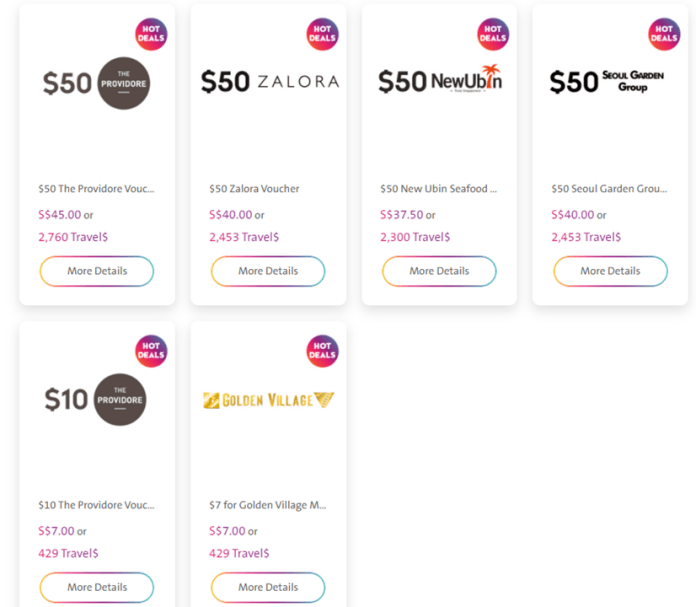Open More Details for Zalora voucher

click(x=268, y=271)
